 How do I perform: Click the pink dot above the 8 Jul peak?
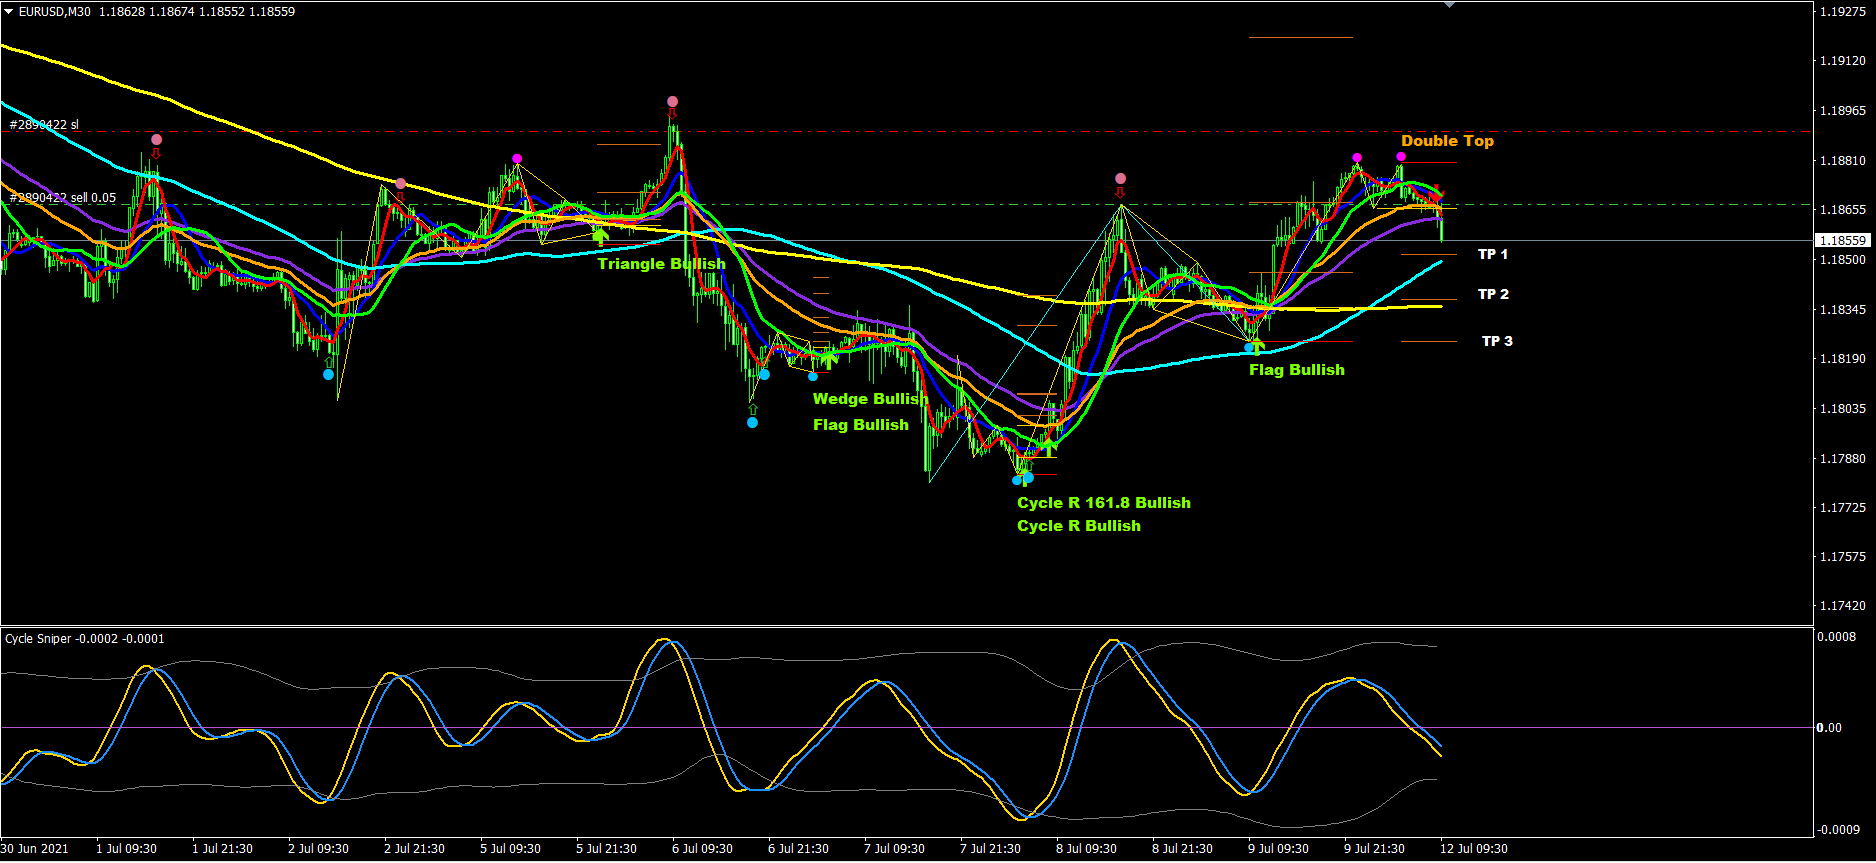pos(1120,178)
